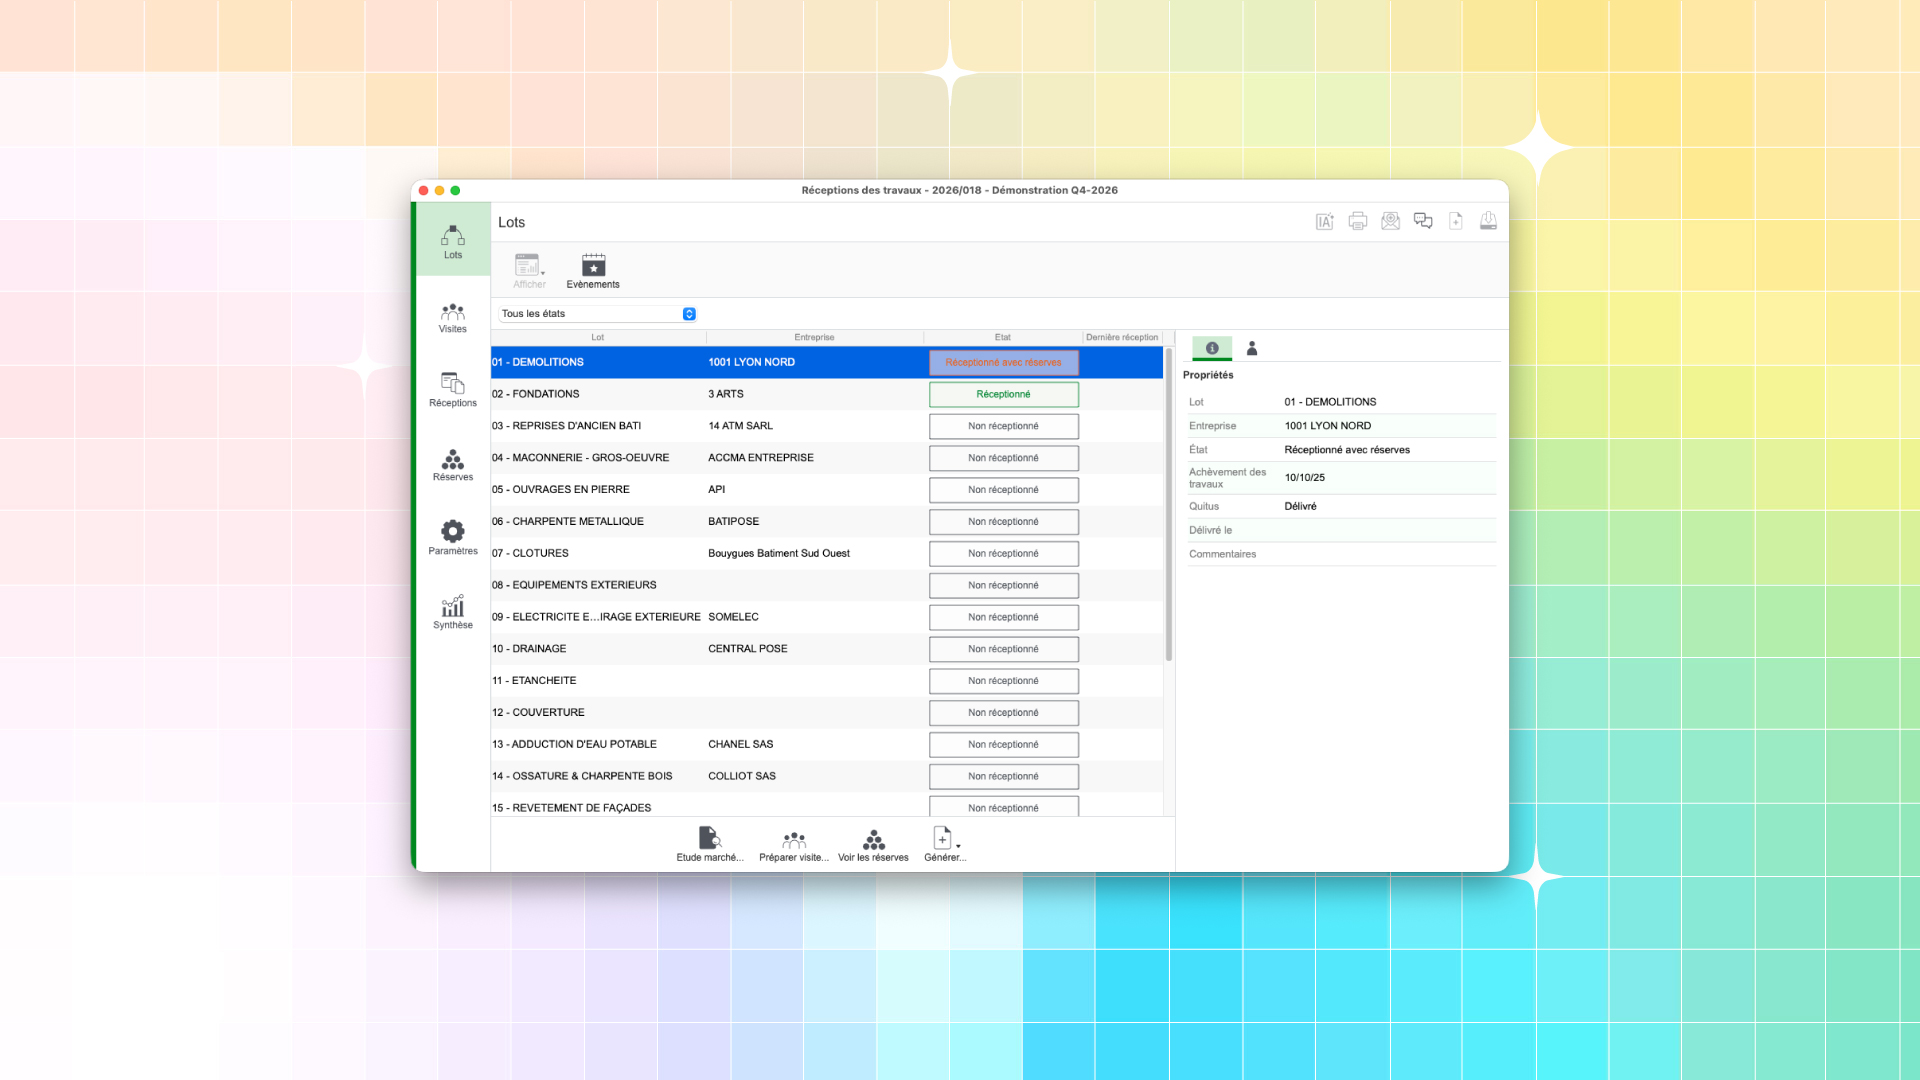The height and width of the screenshot is (1080, 1920).
Task: Open Paramètres gear in sidebar
Action: pyautogui.click(x=453, y=538)
